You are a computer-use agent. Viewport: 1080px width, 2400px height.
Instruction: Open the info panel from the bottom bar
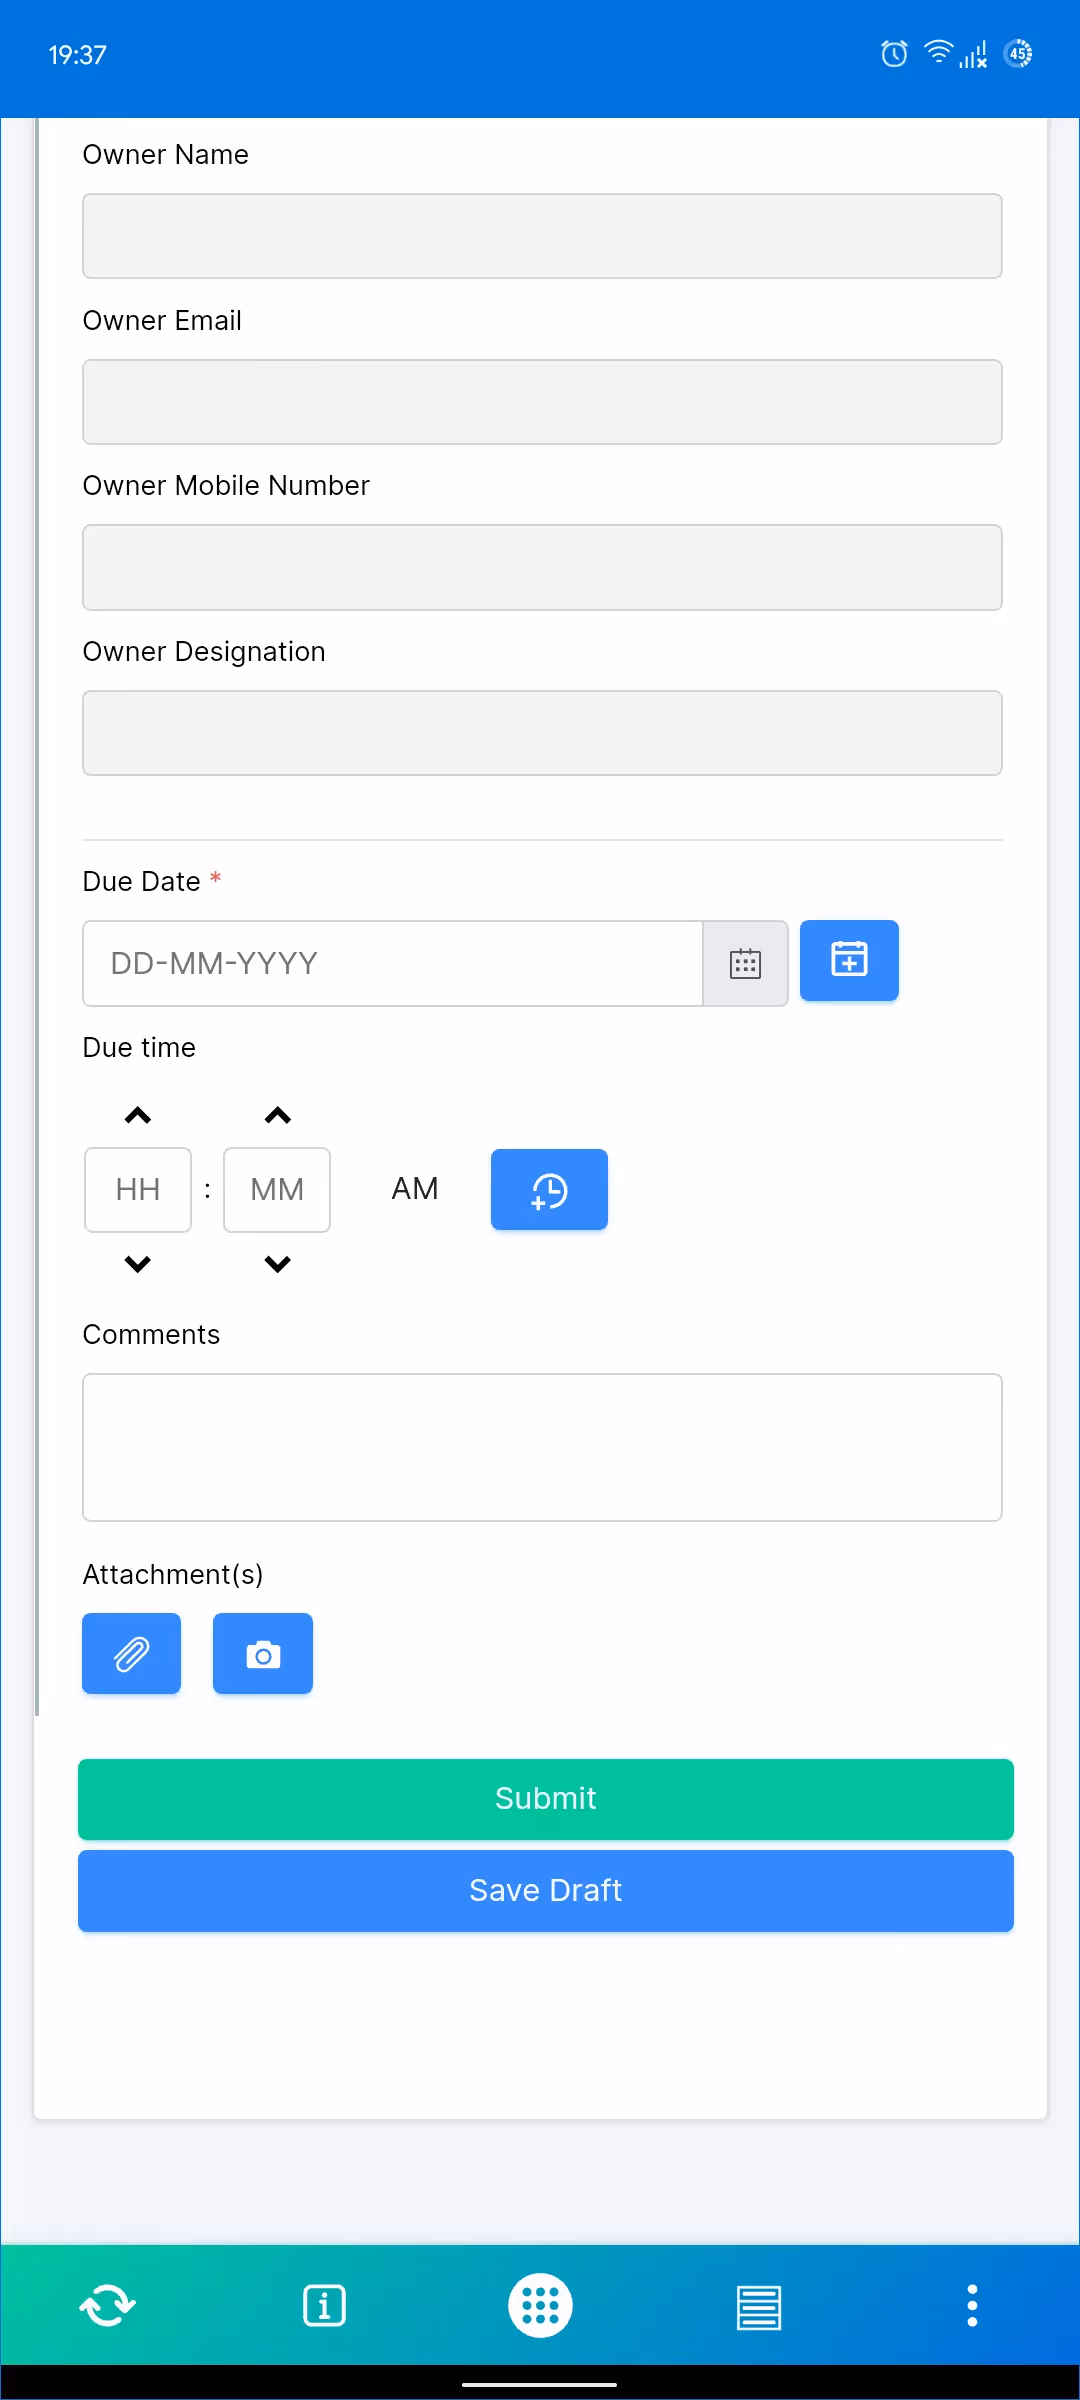(x=324, y=2305)
